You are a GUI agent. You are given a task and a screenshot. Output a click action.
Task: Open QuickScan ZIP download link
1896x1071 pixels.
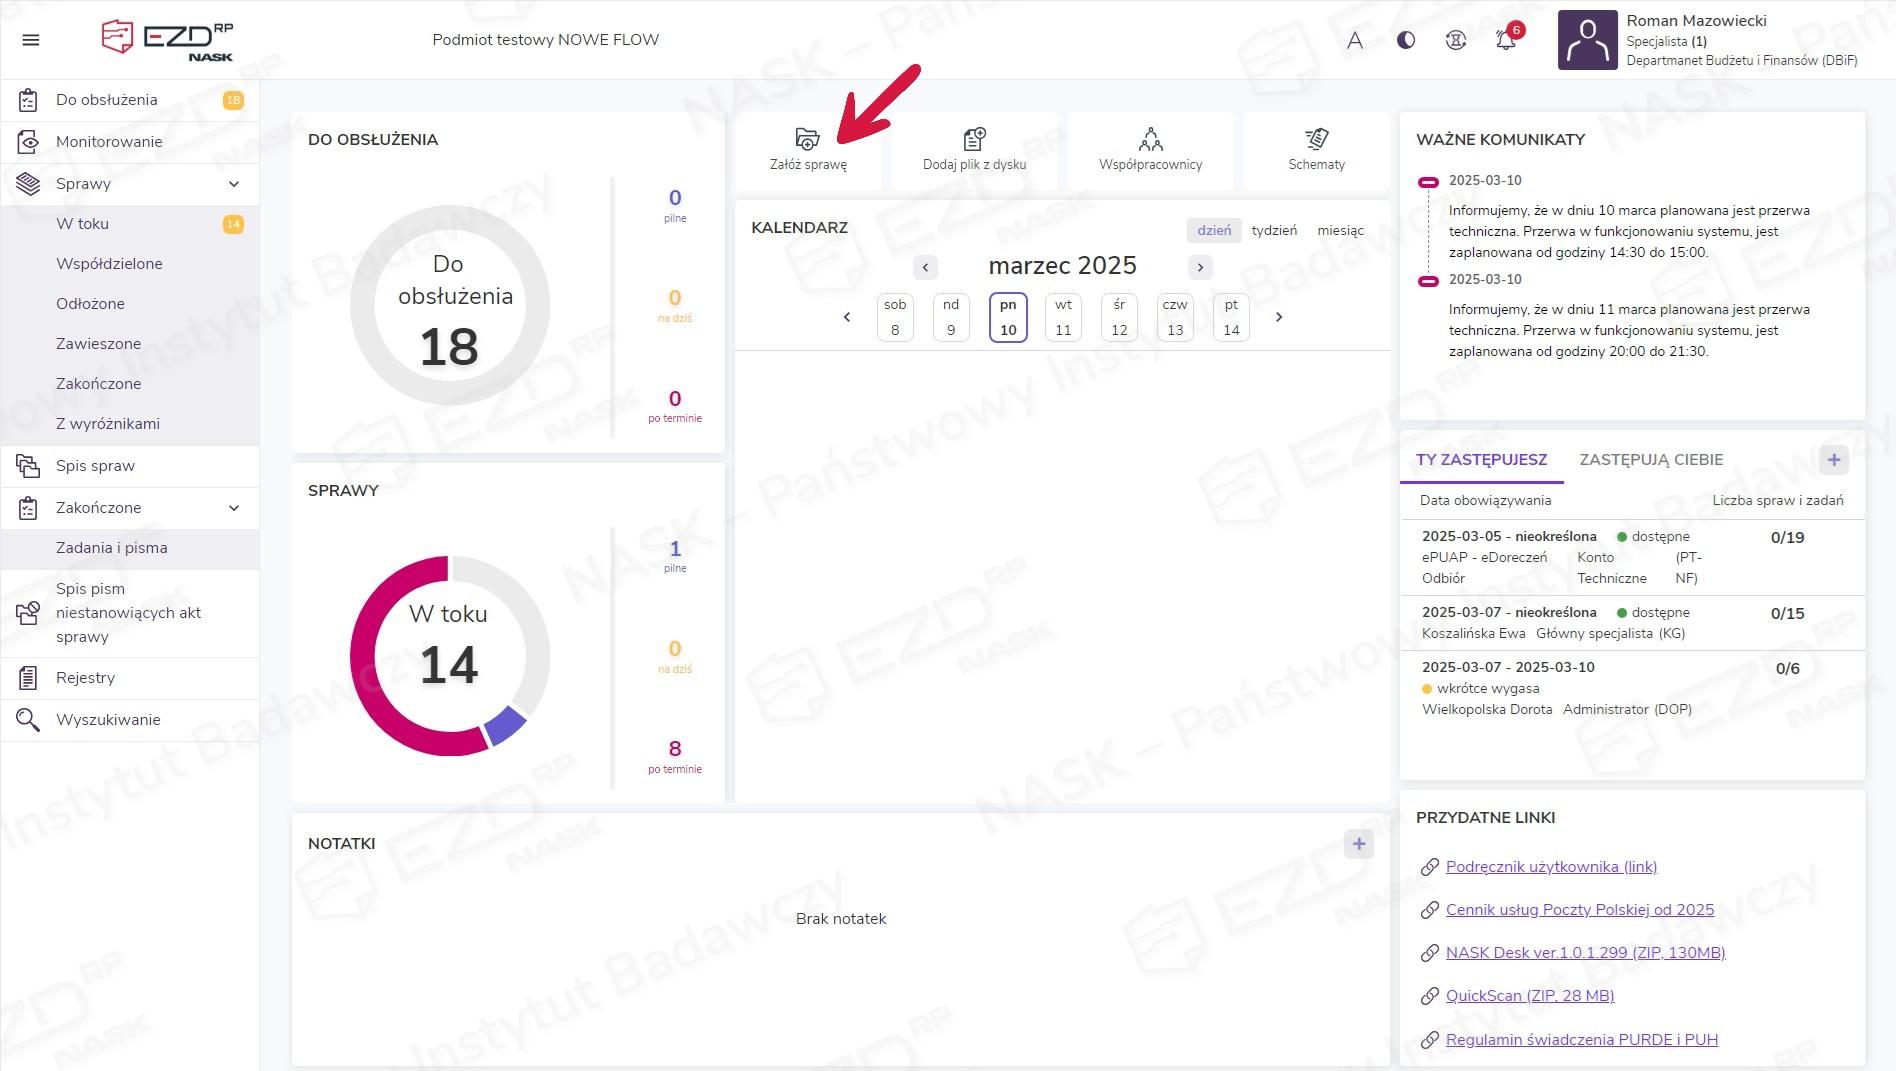1530,996
